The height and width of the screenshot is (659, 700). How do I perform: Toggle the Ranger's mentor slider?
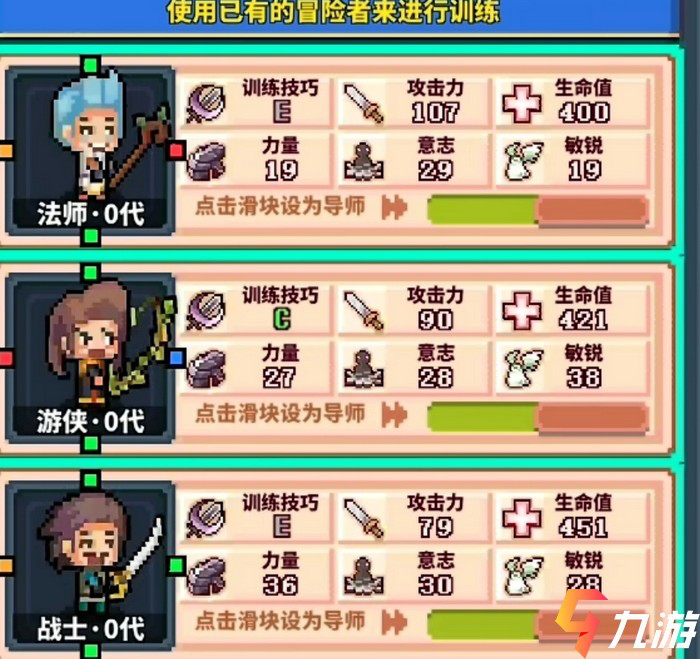[x=537, y=417]
